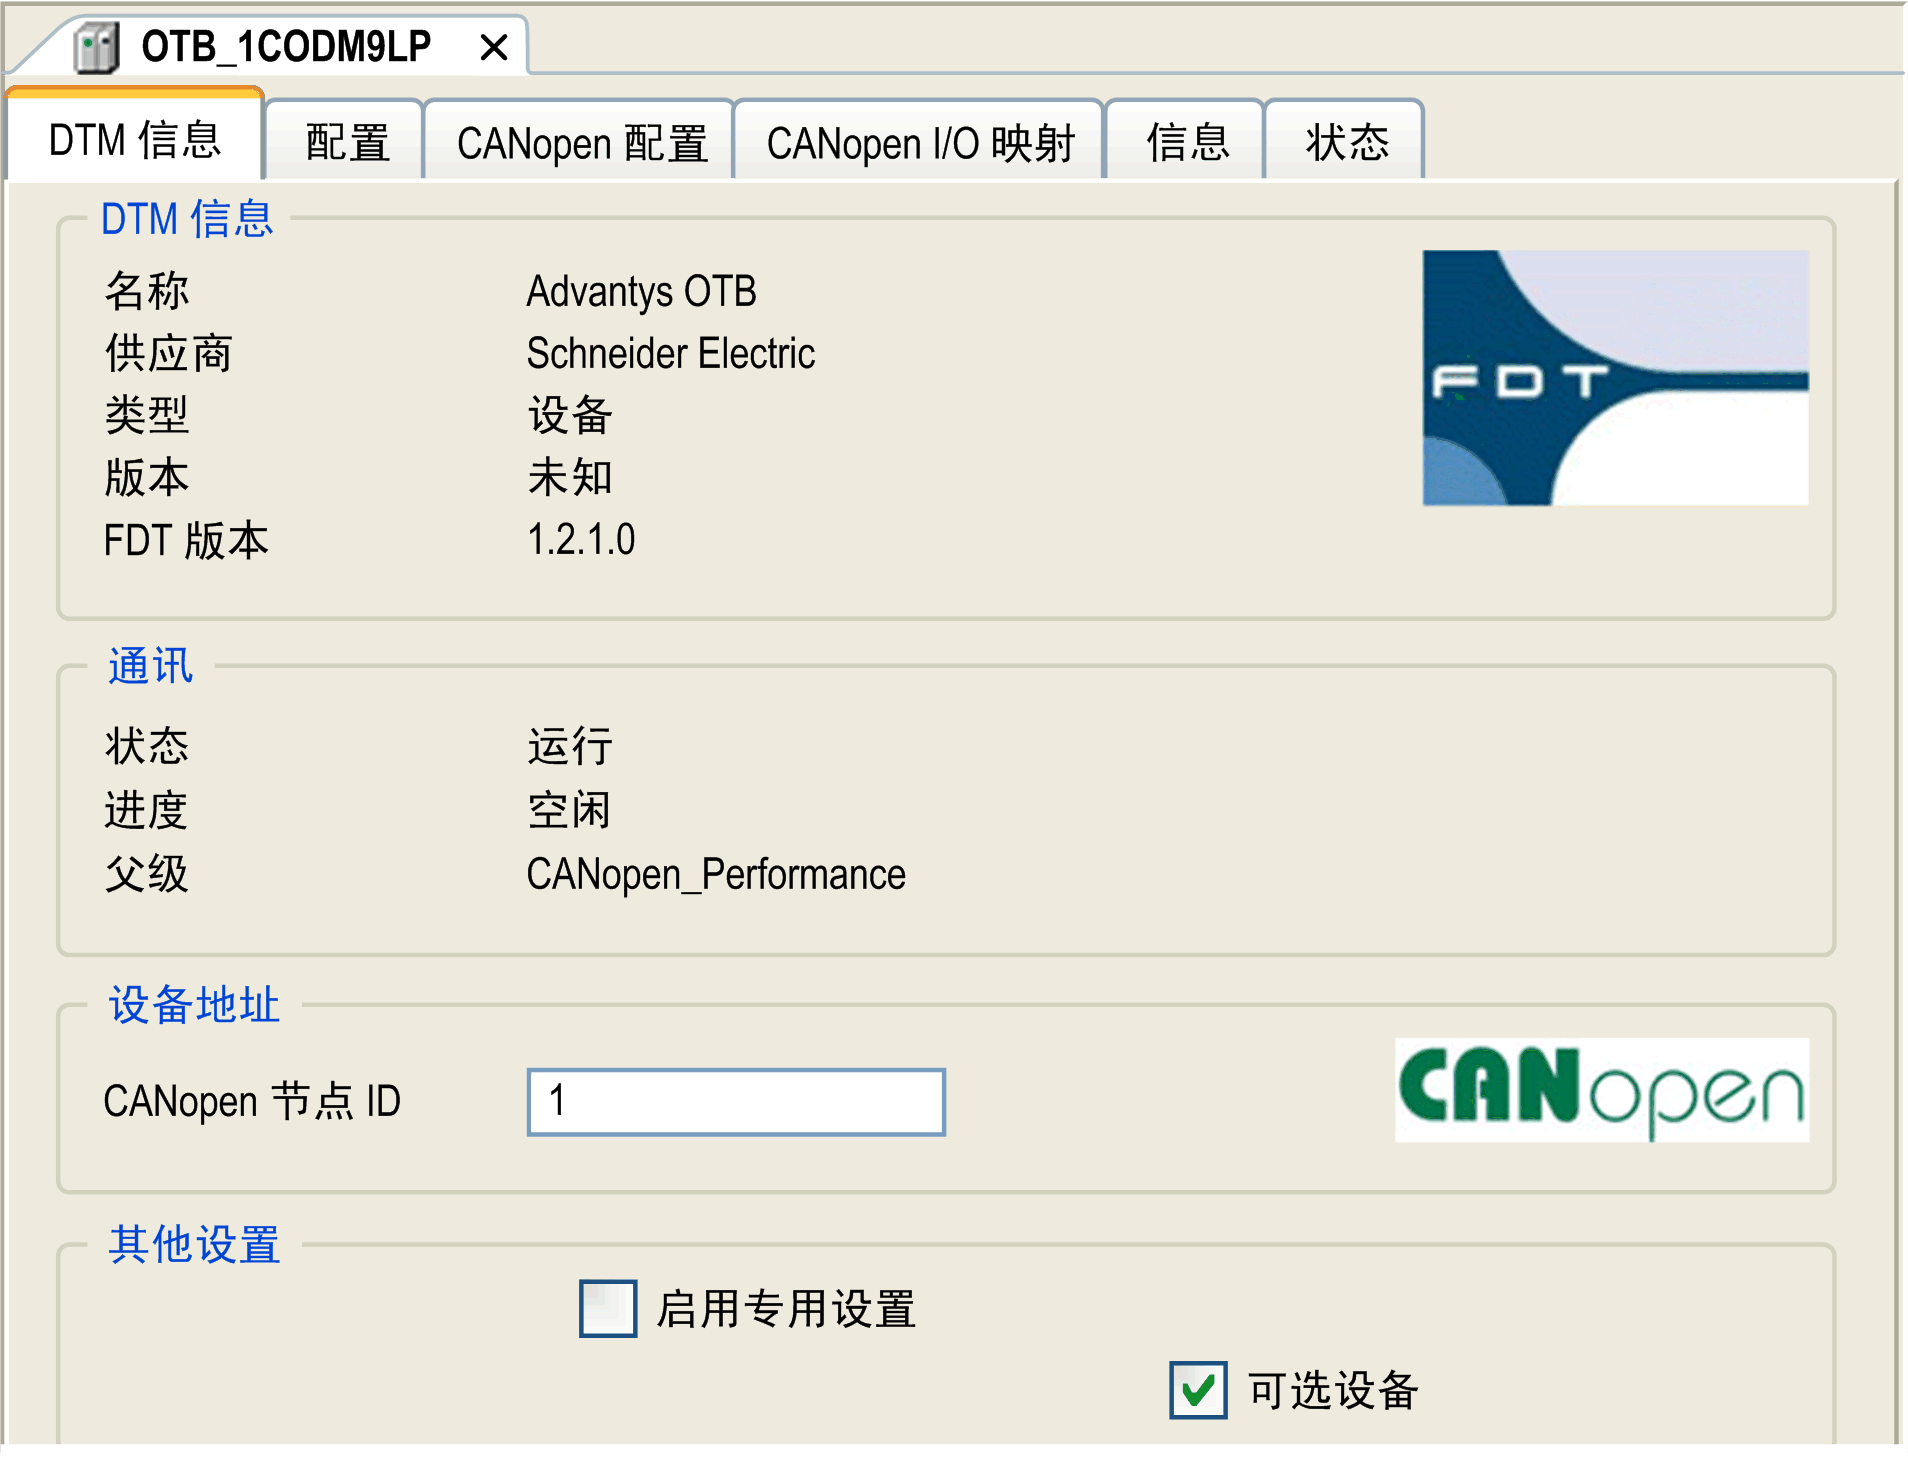This screenshot has width=1908, height=1463.
Task: Enable the 启用专用设置 checkbox
Action: click(x=607, y=1307)
